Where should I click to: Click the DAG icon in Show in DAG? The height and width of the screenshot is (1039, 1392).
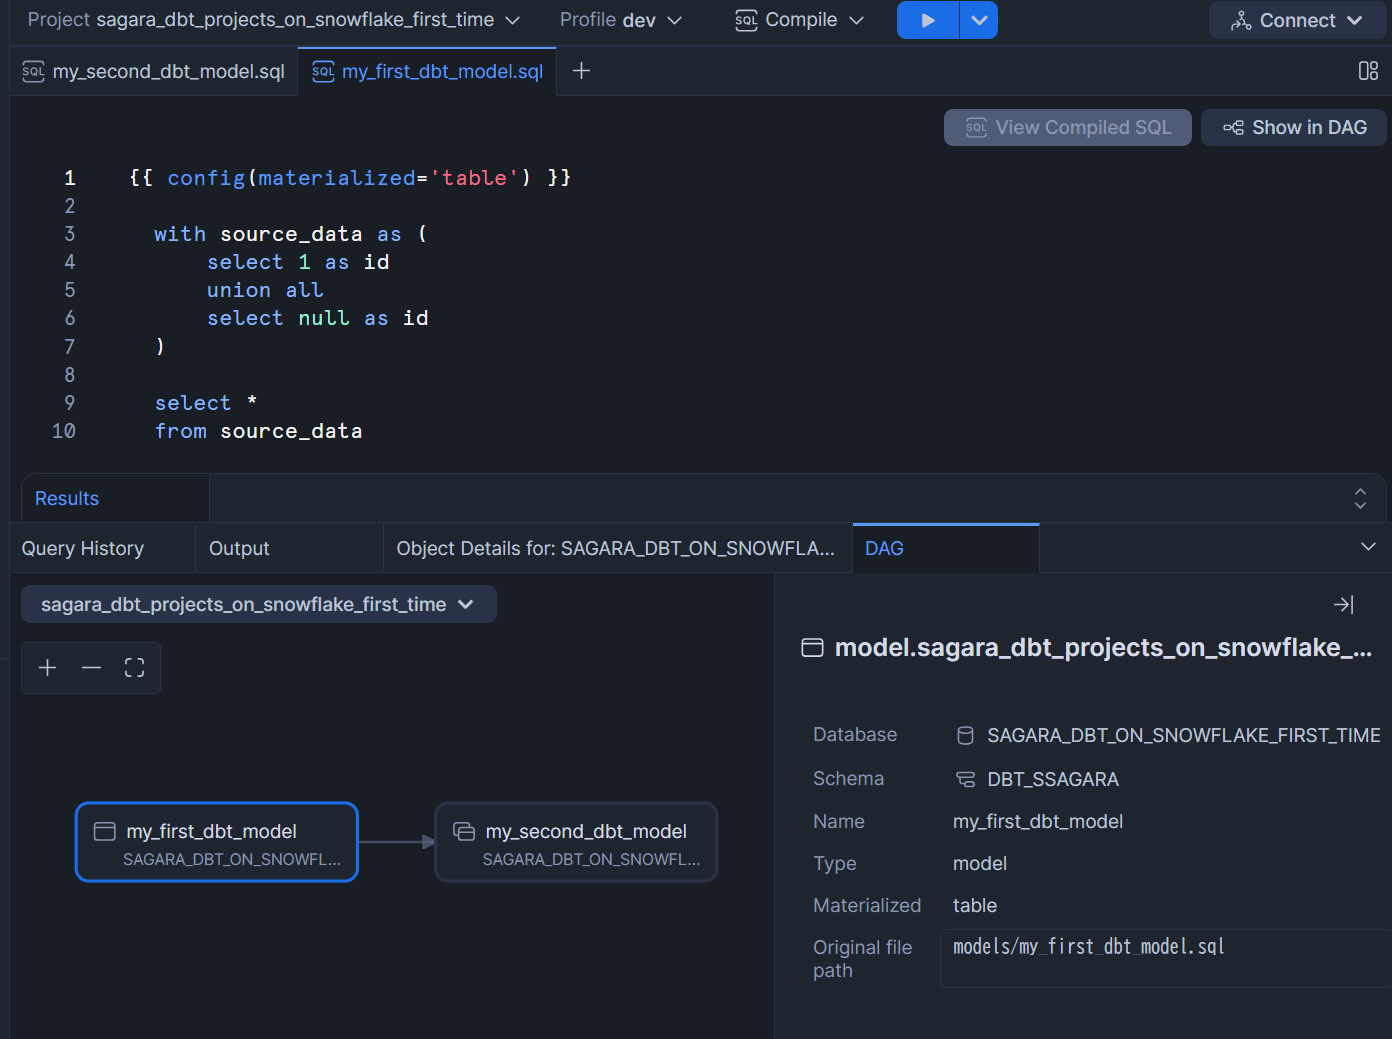click(1233, 127)
